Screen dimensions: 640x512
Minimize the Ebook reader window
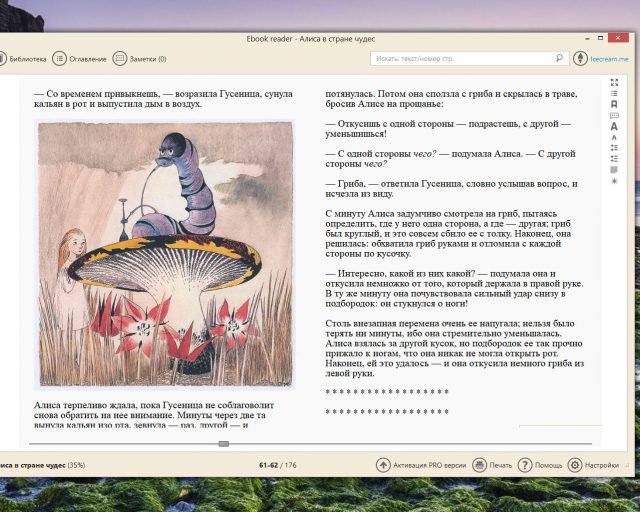coord(587,38)
